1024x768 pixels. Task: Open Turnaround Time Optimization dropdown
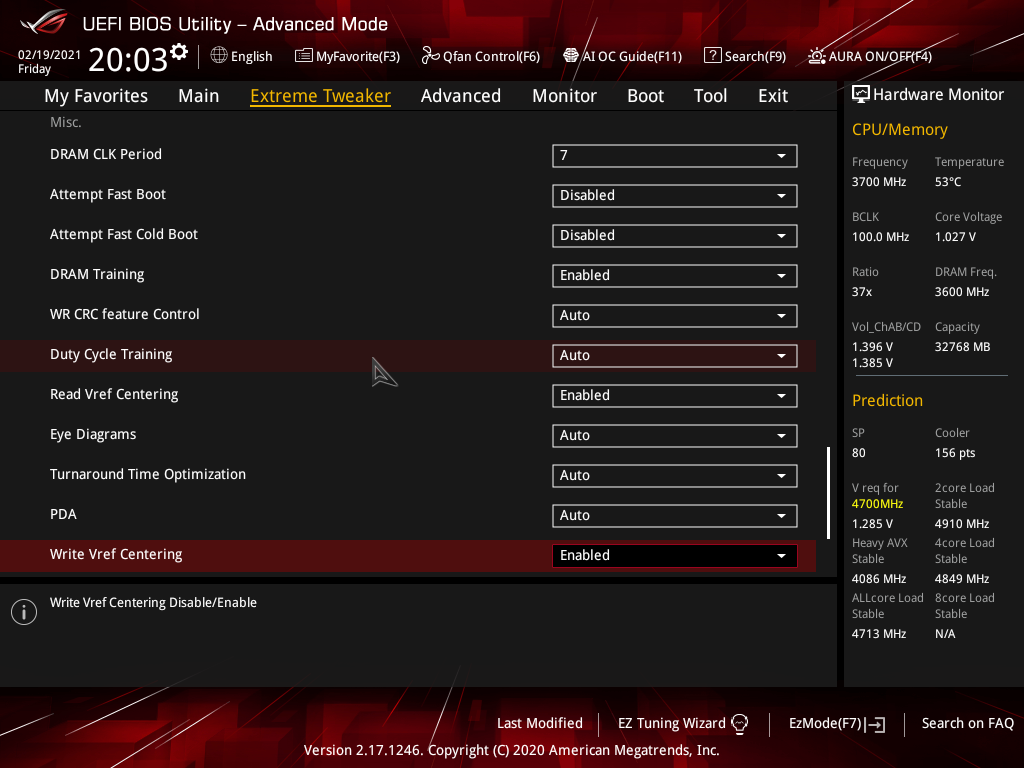(x=675, y=475)
